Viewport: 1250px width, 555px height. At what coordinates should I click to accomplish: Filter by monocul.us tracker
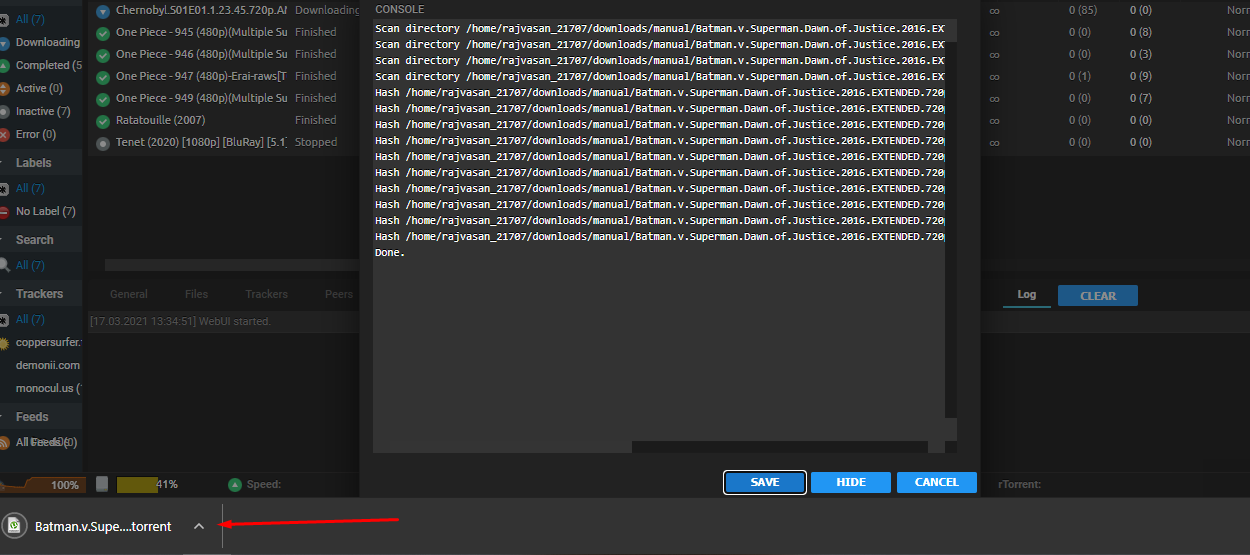tap(48, 389)
